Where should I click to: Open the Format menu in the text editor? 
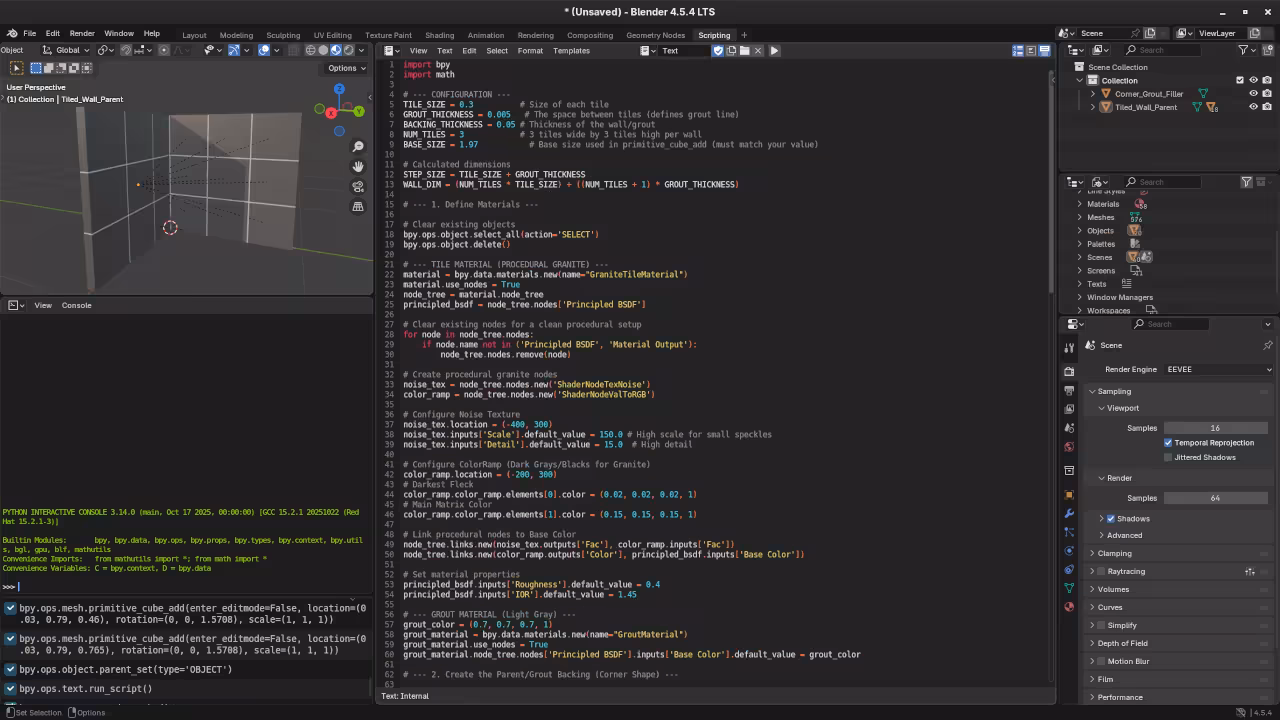(x=530, y=50)
